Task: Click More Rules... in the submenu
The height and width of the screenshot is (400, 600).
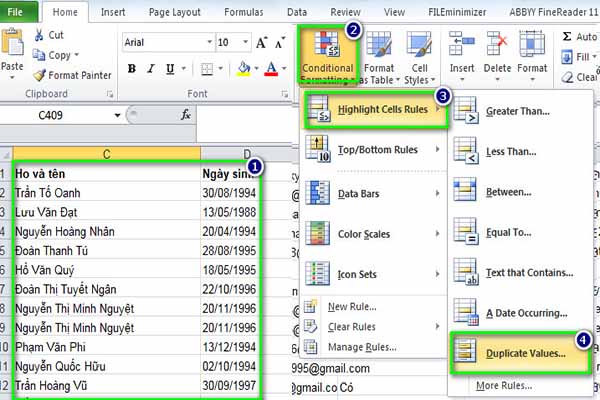Action: pos(504,385)
